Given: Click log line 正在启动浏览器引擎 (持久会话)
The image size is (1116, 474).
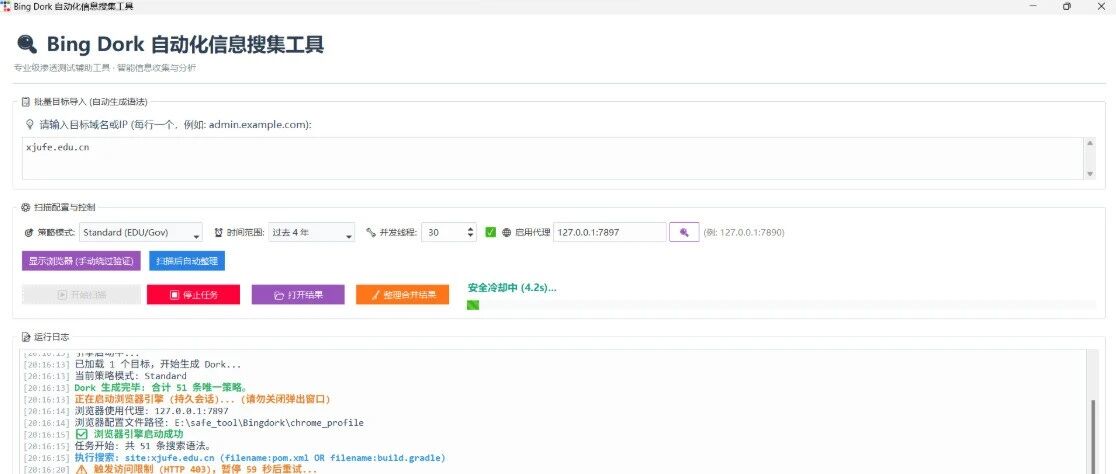Looking at the screenshot, I should click(203, 399).
